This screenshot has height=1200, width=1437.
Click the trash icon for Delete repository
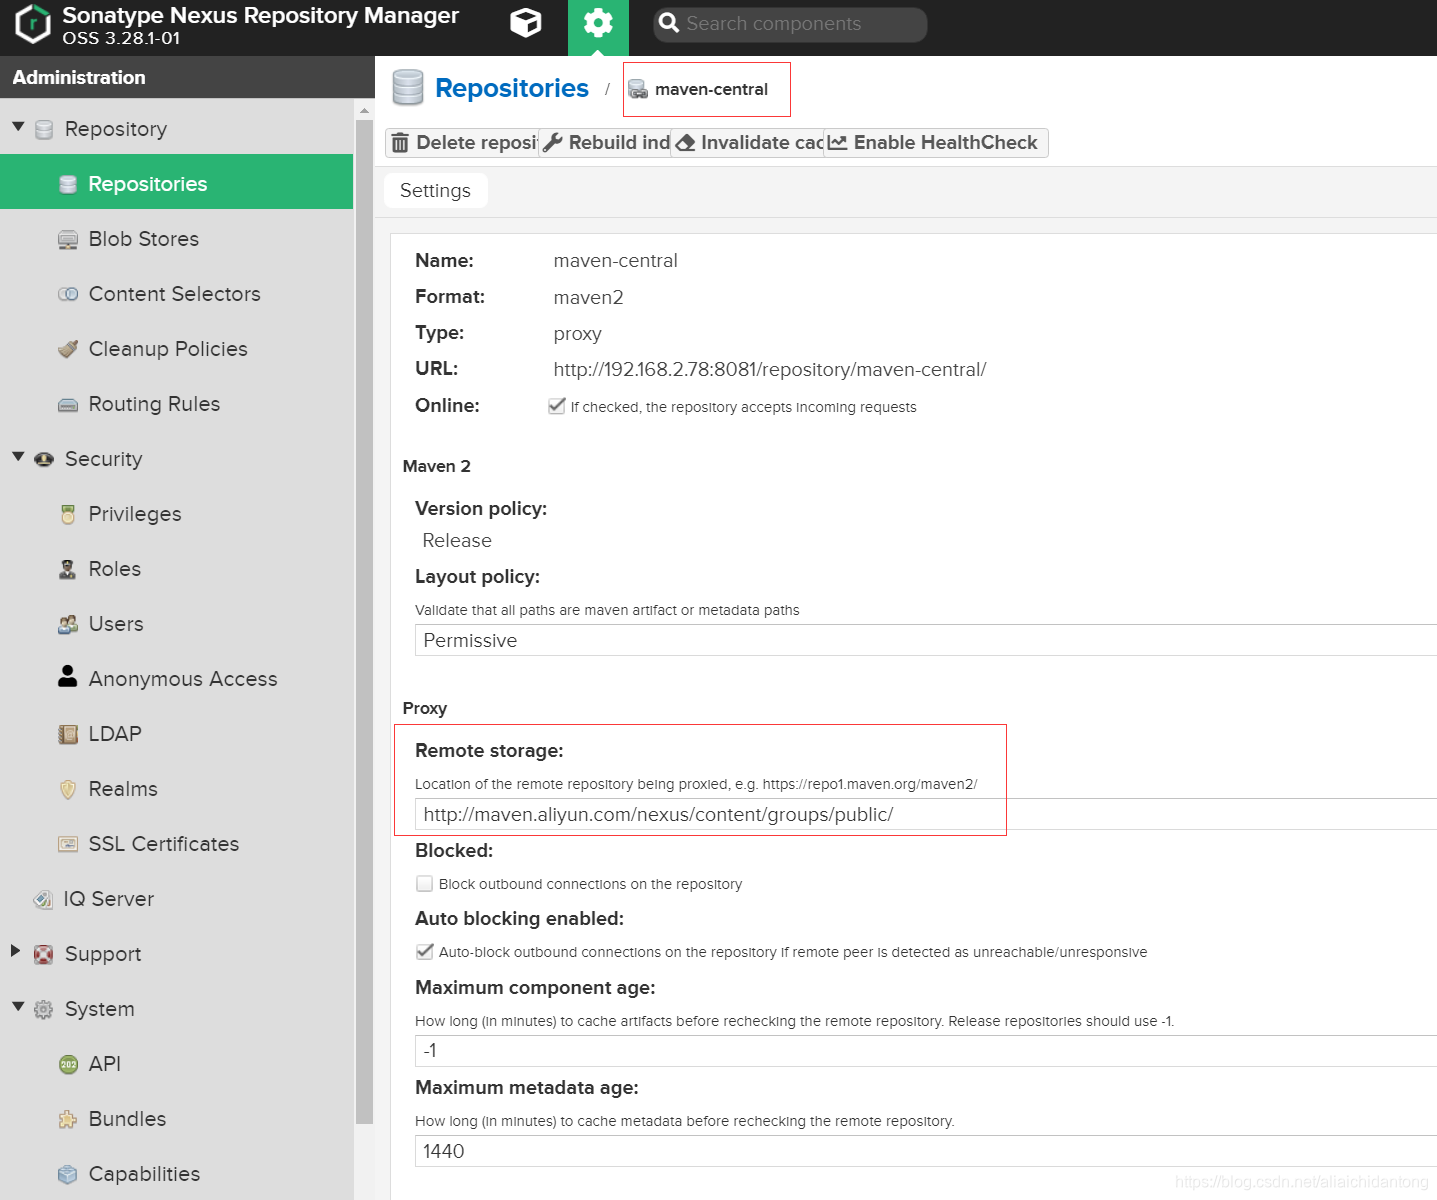(400, 143)
